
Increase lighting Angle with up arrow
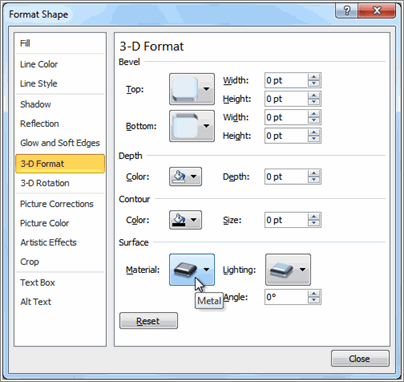pos(314,294)
